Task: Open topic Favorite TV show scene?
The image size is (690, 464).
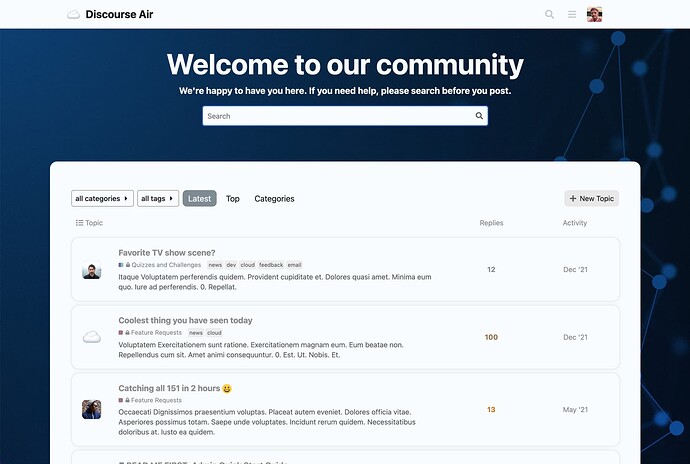Action: pyautogui.click(x=167, y=253)
